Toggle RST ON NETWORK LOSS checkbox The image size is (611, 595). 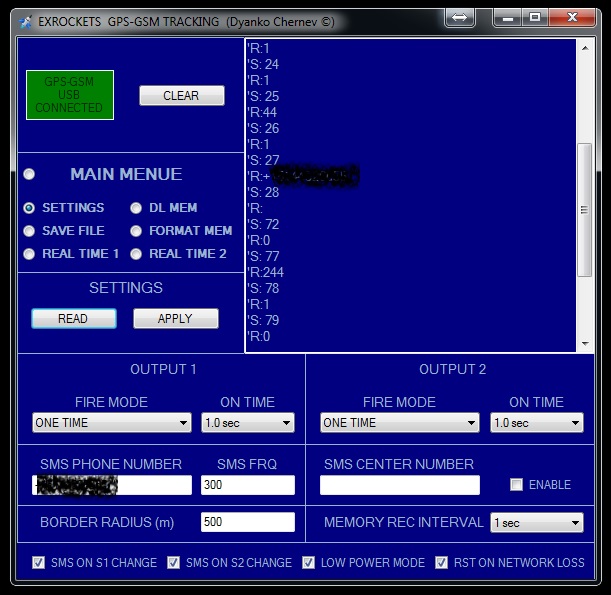[x=441, y=562]
